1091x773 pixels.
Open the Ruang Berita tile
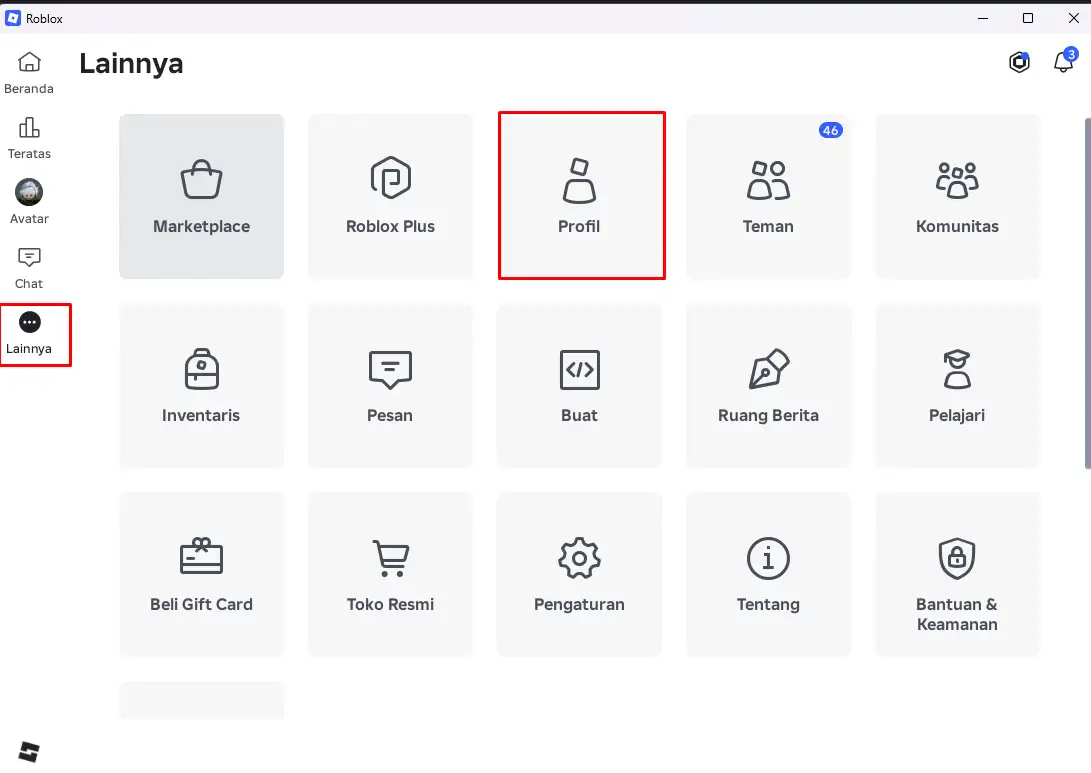tap(768, 385)
